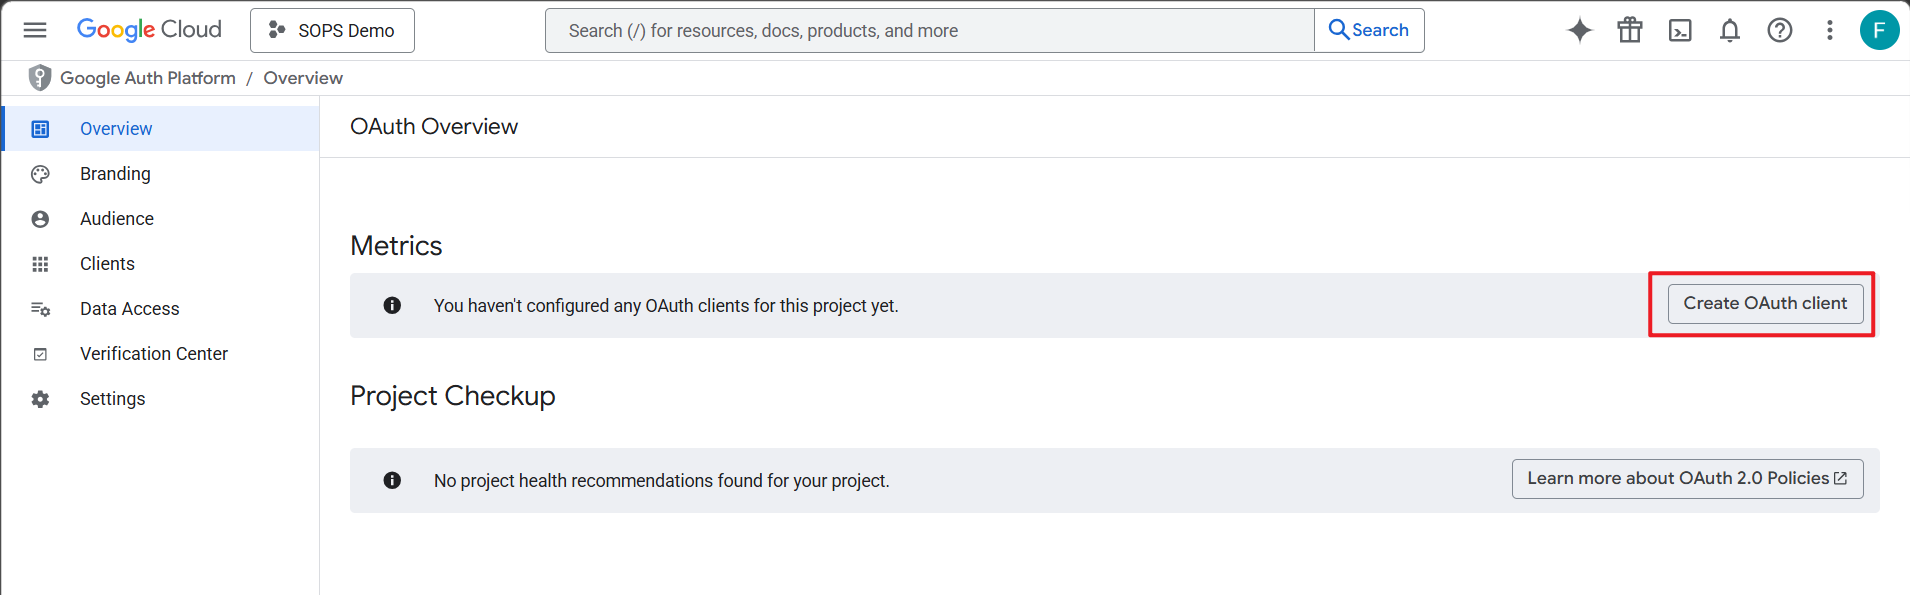Open the SOPS Demo project picker
Image resolution: width=1910 pixels, height=595 pixels.
332,30
